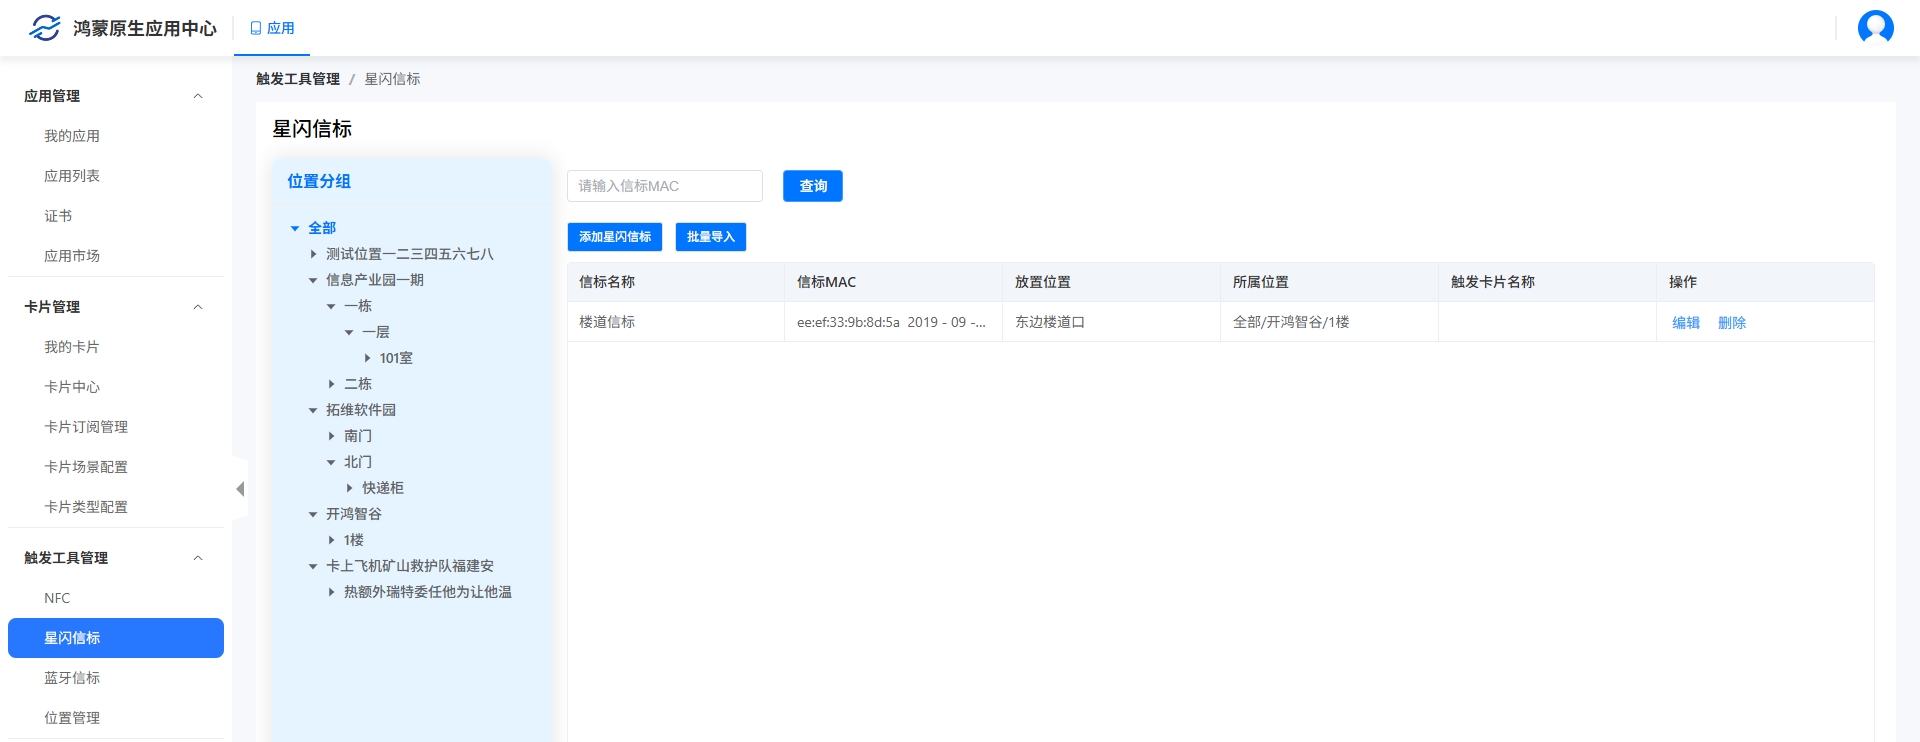The image size is (1920, 742).
Task: Collapse the 卡片管理 menu section
Action: (x=198, y=307)
